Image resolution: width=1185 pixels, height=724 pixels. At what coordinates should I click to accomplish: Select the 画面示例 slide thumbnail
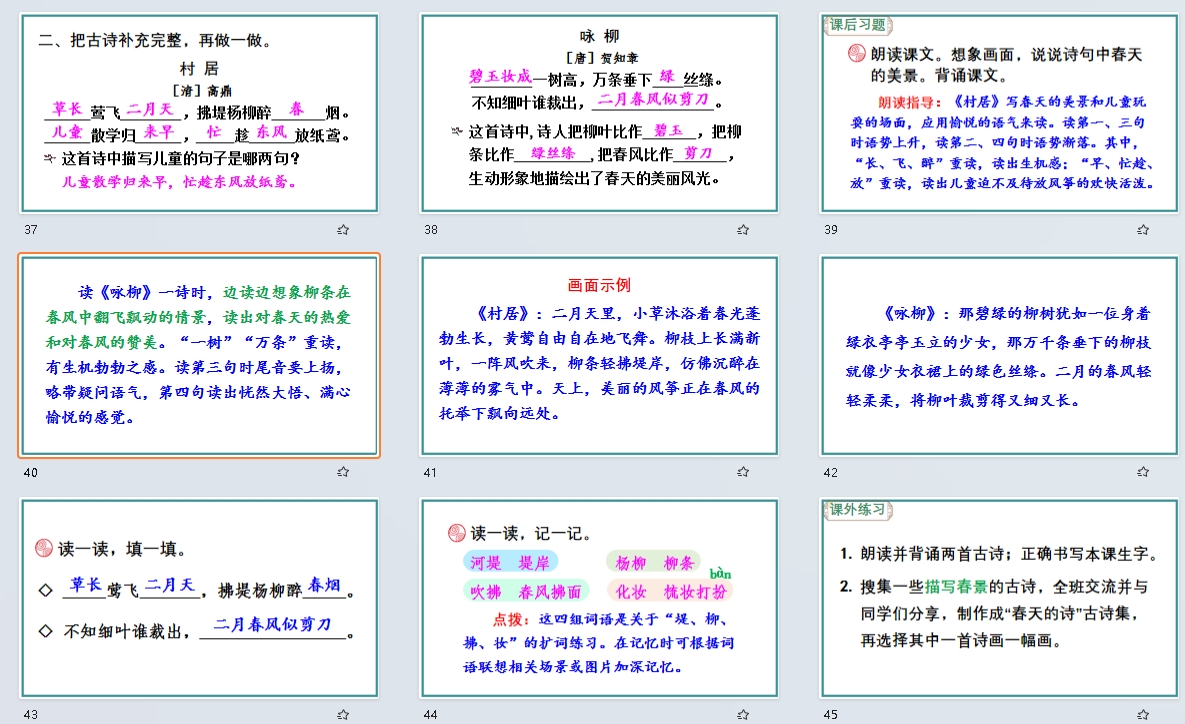pos(599,356)
